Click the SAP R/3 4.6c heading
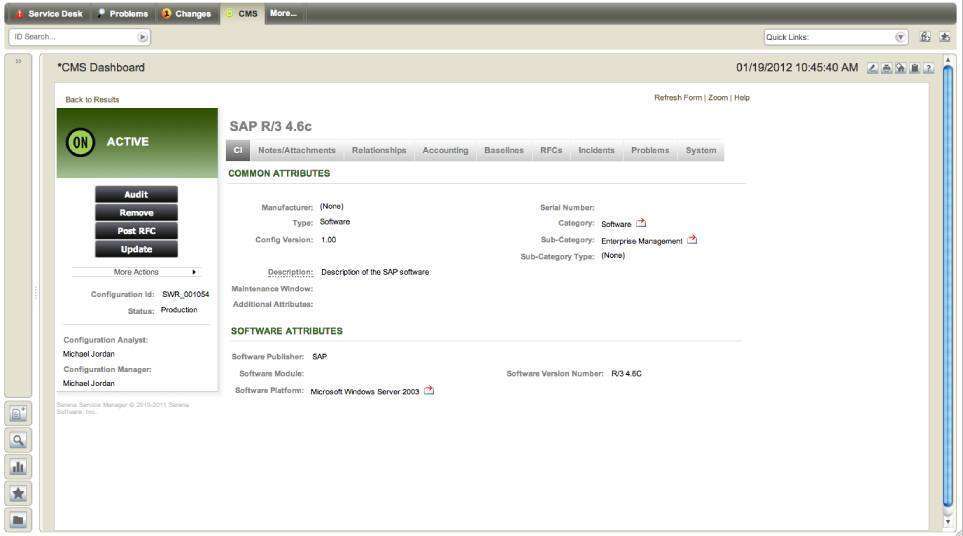Screen dimensions: 963x536 pyautogui.click(x=270, y=126)
